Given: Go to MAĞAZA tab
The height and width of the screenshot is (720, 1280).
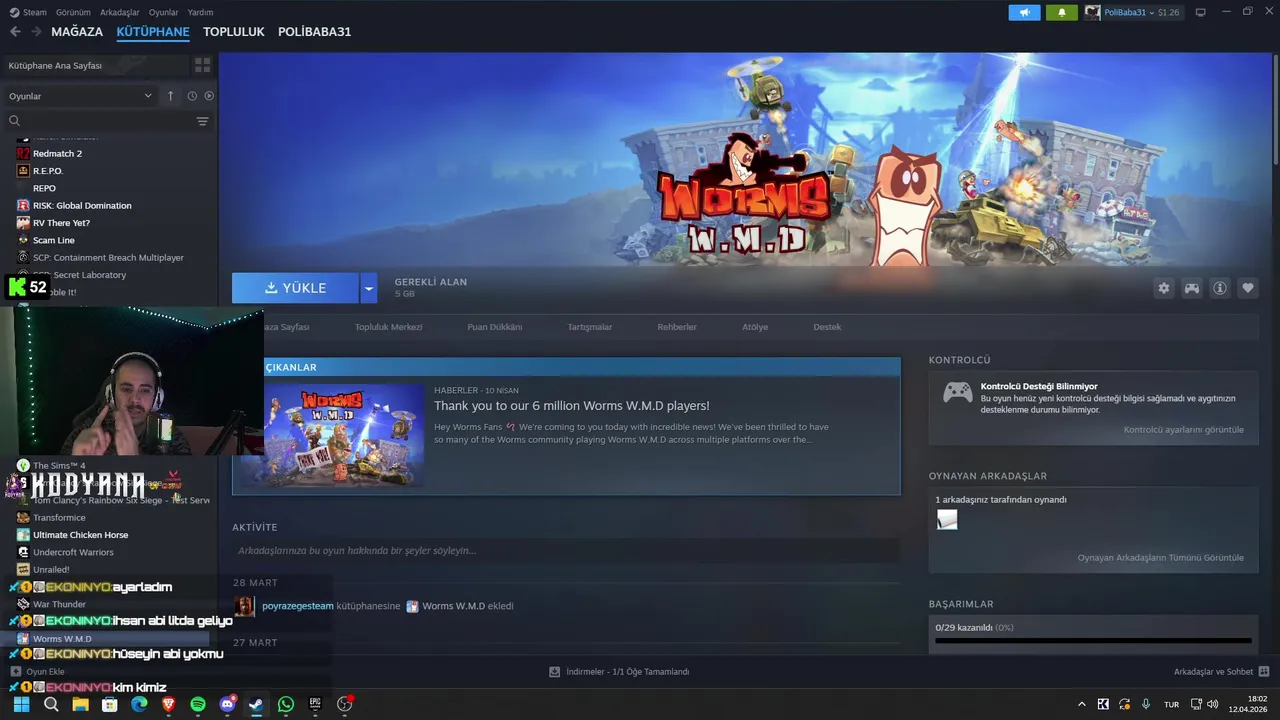Looking at the screenshot, I should (77, 32).
